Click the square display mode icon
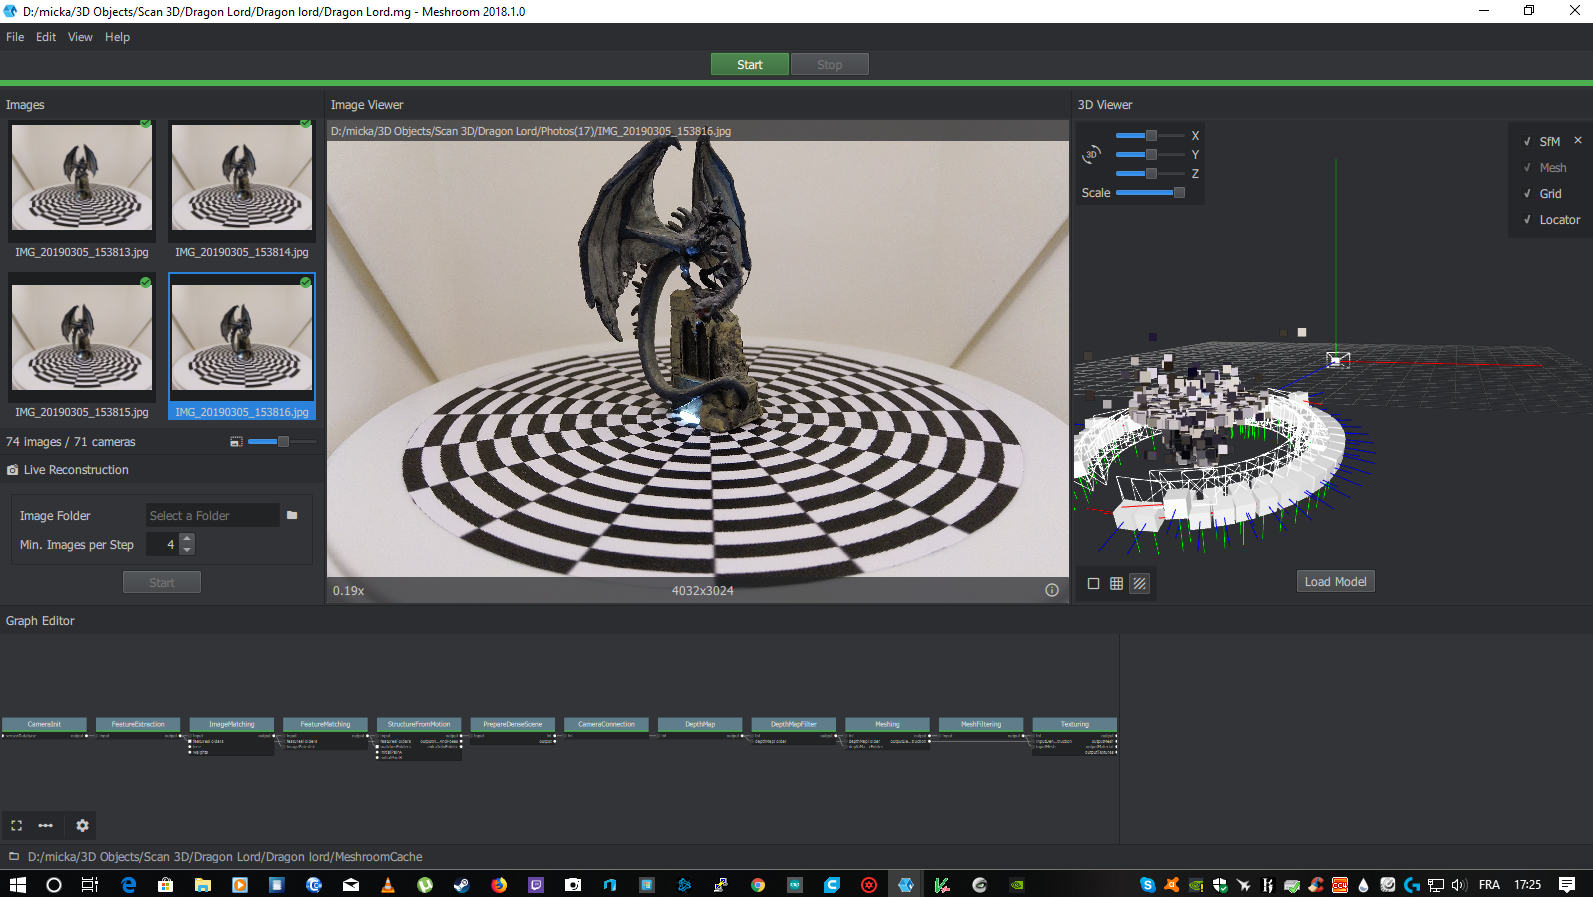The image size is (1593, 897). coord(1093,583)
